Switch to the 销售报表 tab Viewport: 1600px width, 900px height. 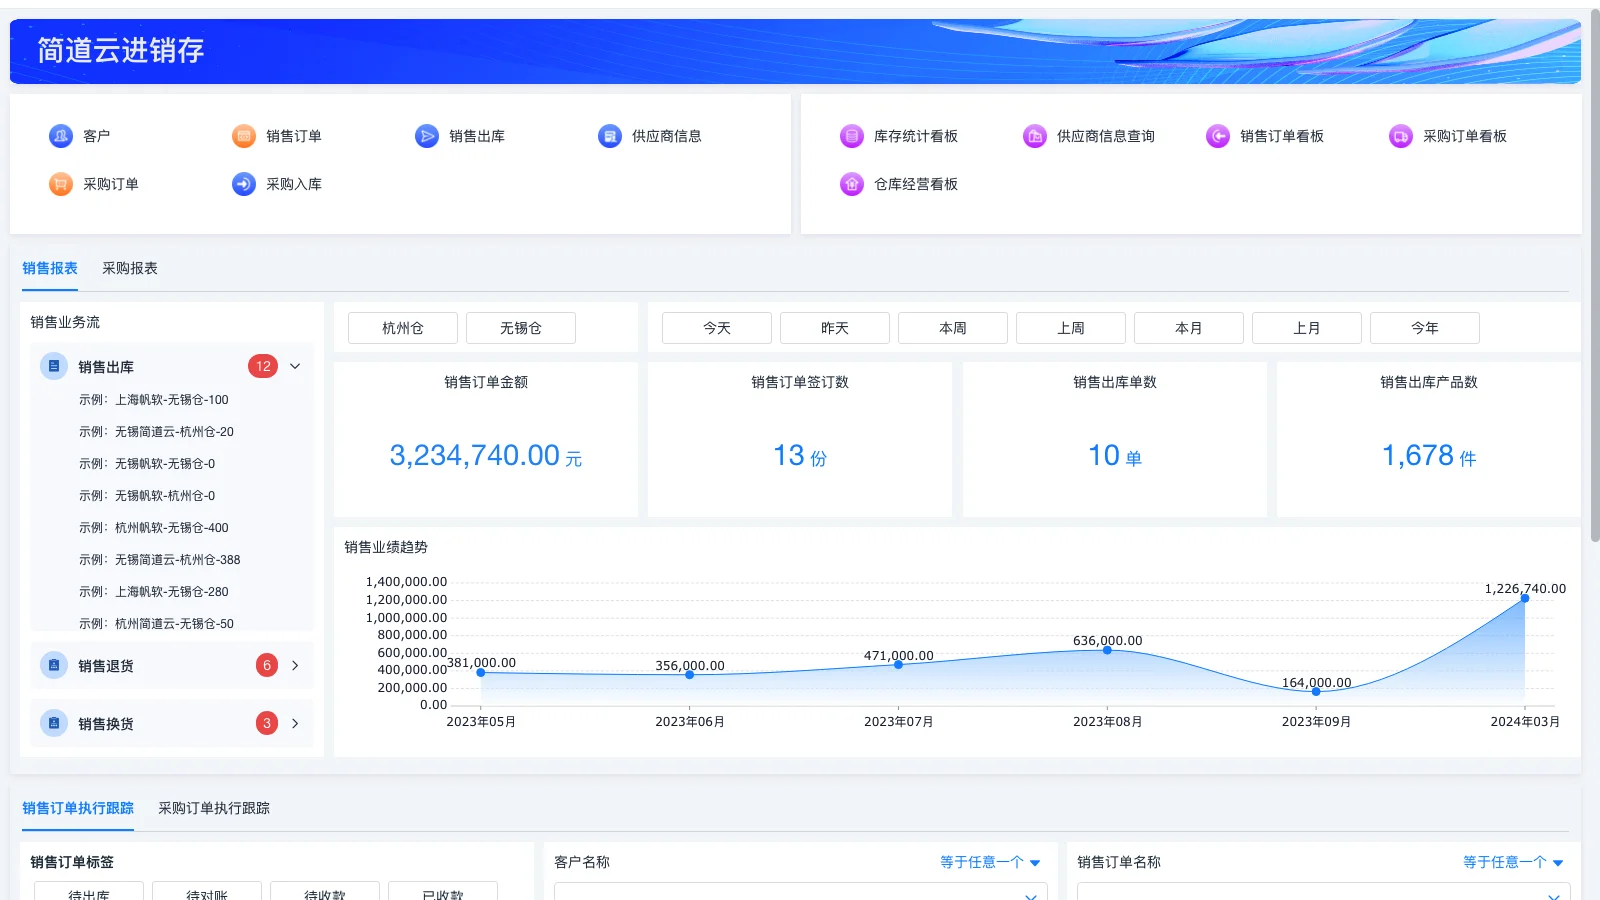[x=50, y=268]
